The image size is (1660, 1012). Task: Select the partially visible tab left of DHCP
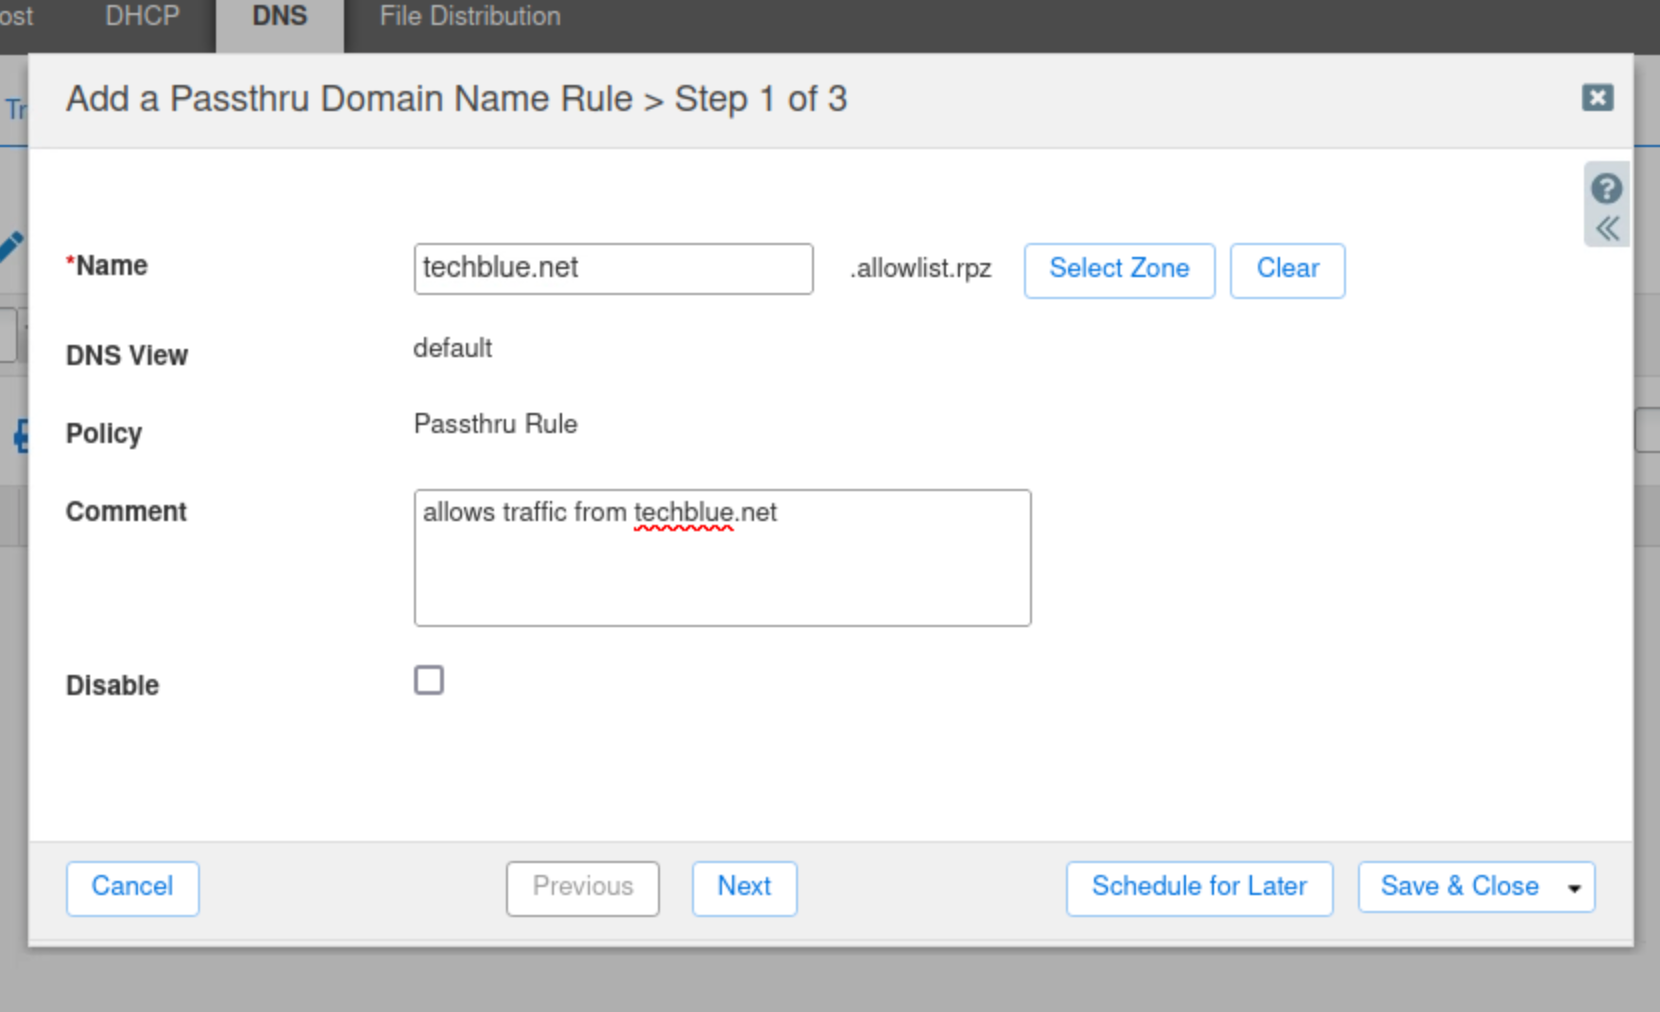point(16,17)
